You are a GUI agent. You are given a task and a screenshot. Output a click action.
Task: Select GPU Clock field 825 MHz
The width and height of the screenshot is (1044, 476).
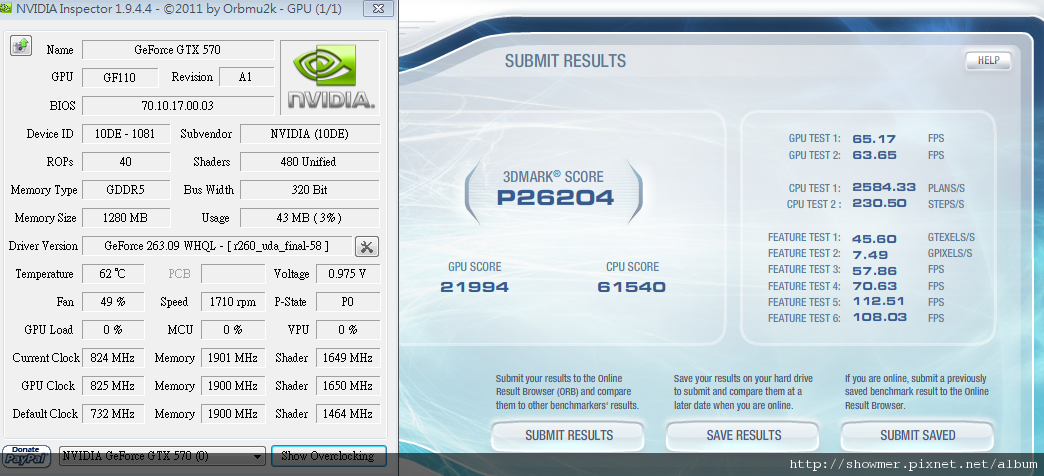coord(113,385)
